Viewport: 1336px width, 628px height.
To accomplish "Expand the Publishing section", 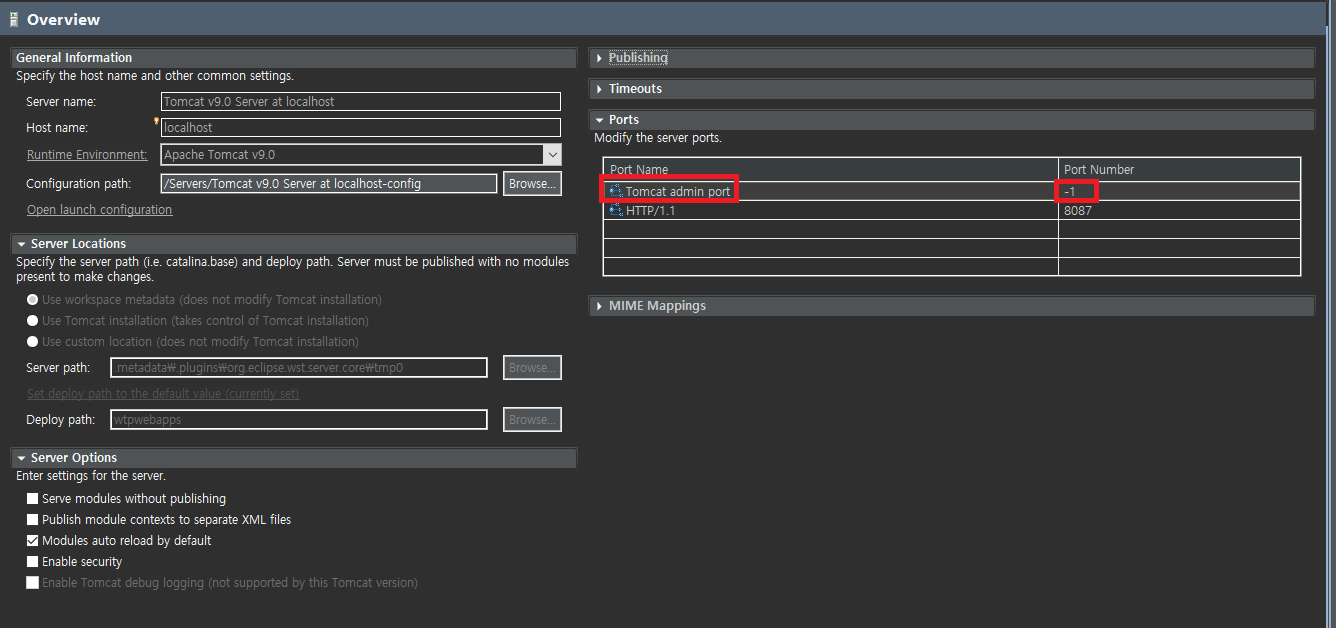I will [599, 58].
